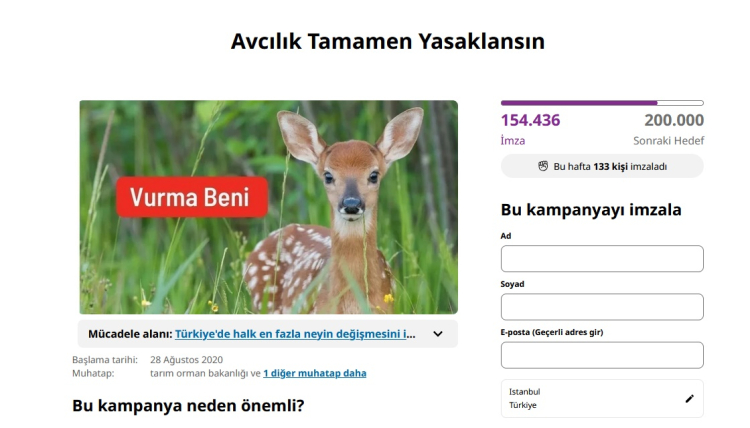
Task: Click the red Vurma Beni badge
Action: point(192,197)
